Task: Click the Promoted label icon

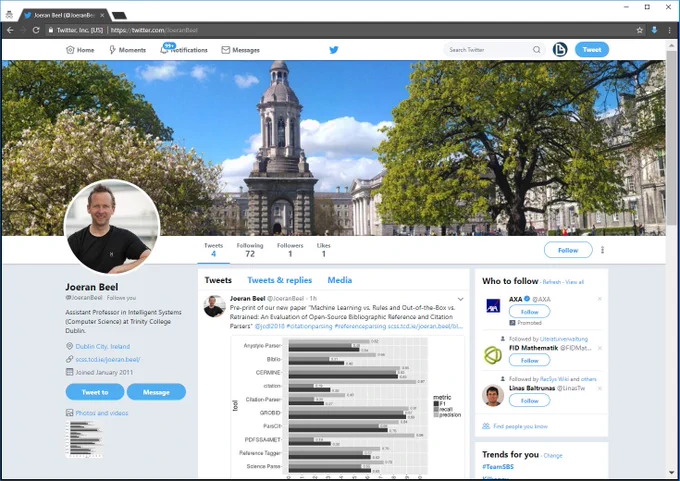Action: pyautogui.click(x=512, y=323)
